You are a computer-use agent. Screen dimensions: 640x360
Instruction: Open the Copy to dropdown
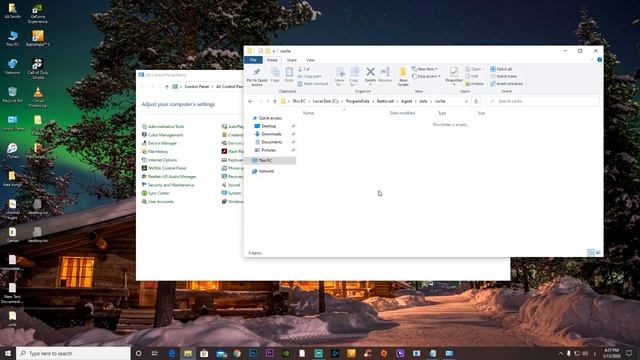click(354, 77)
